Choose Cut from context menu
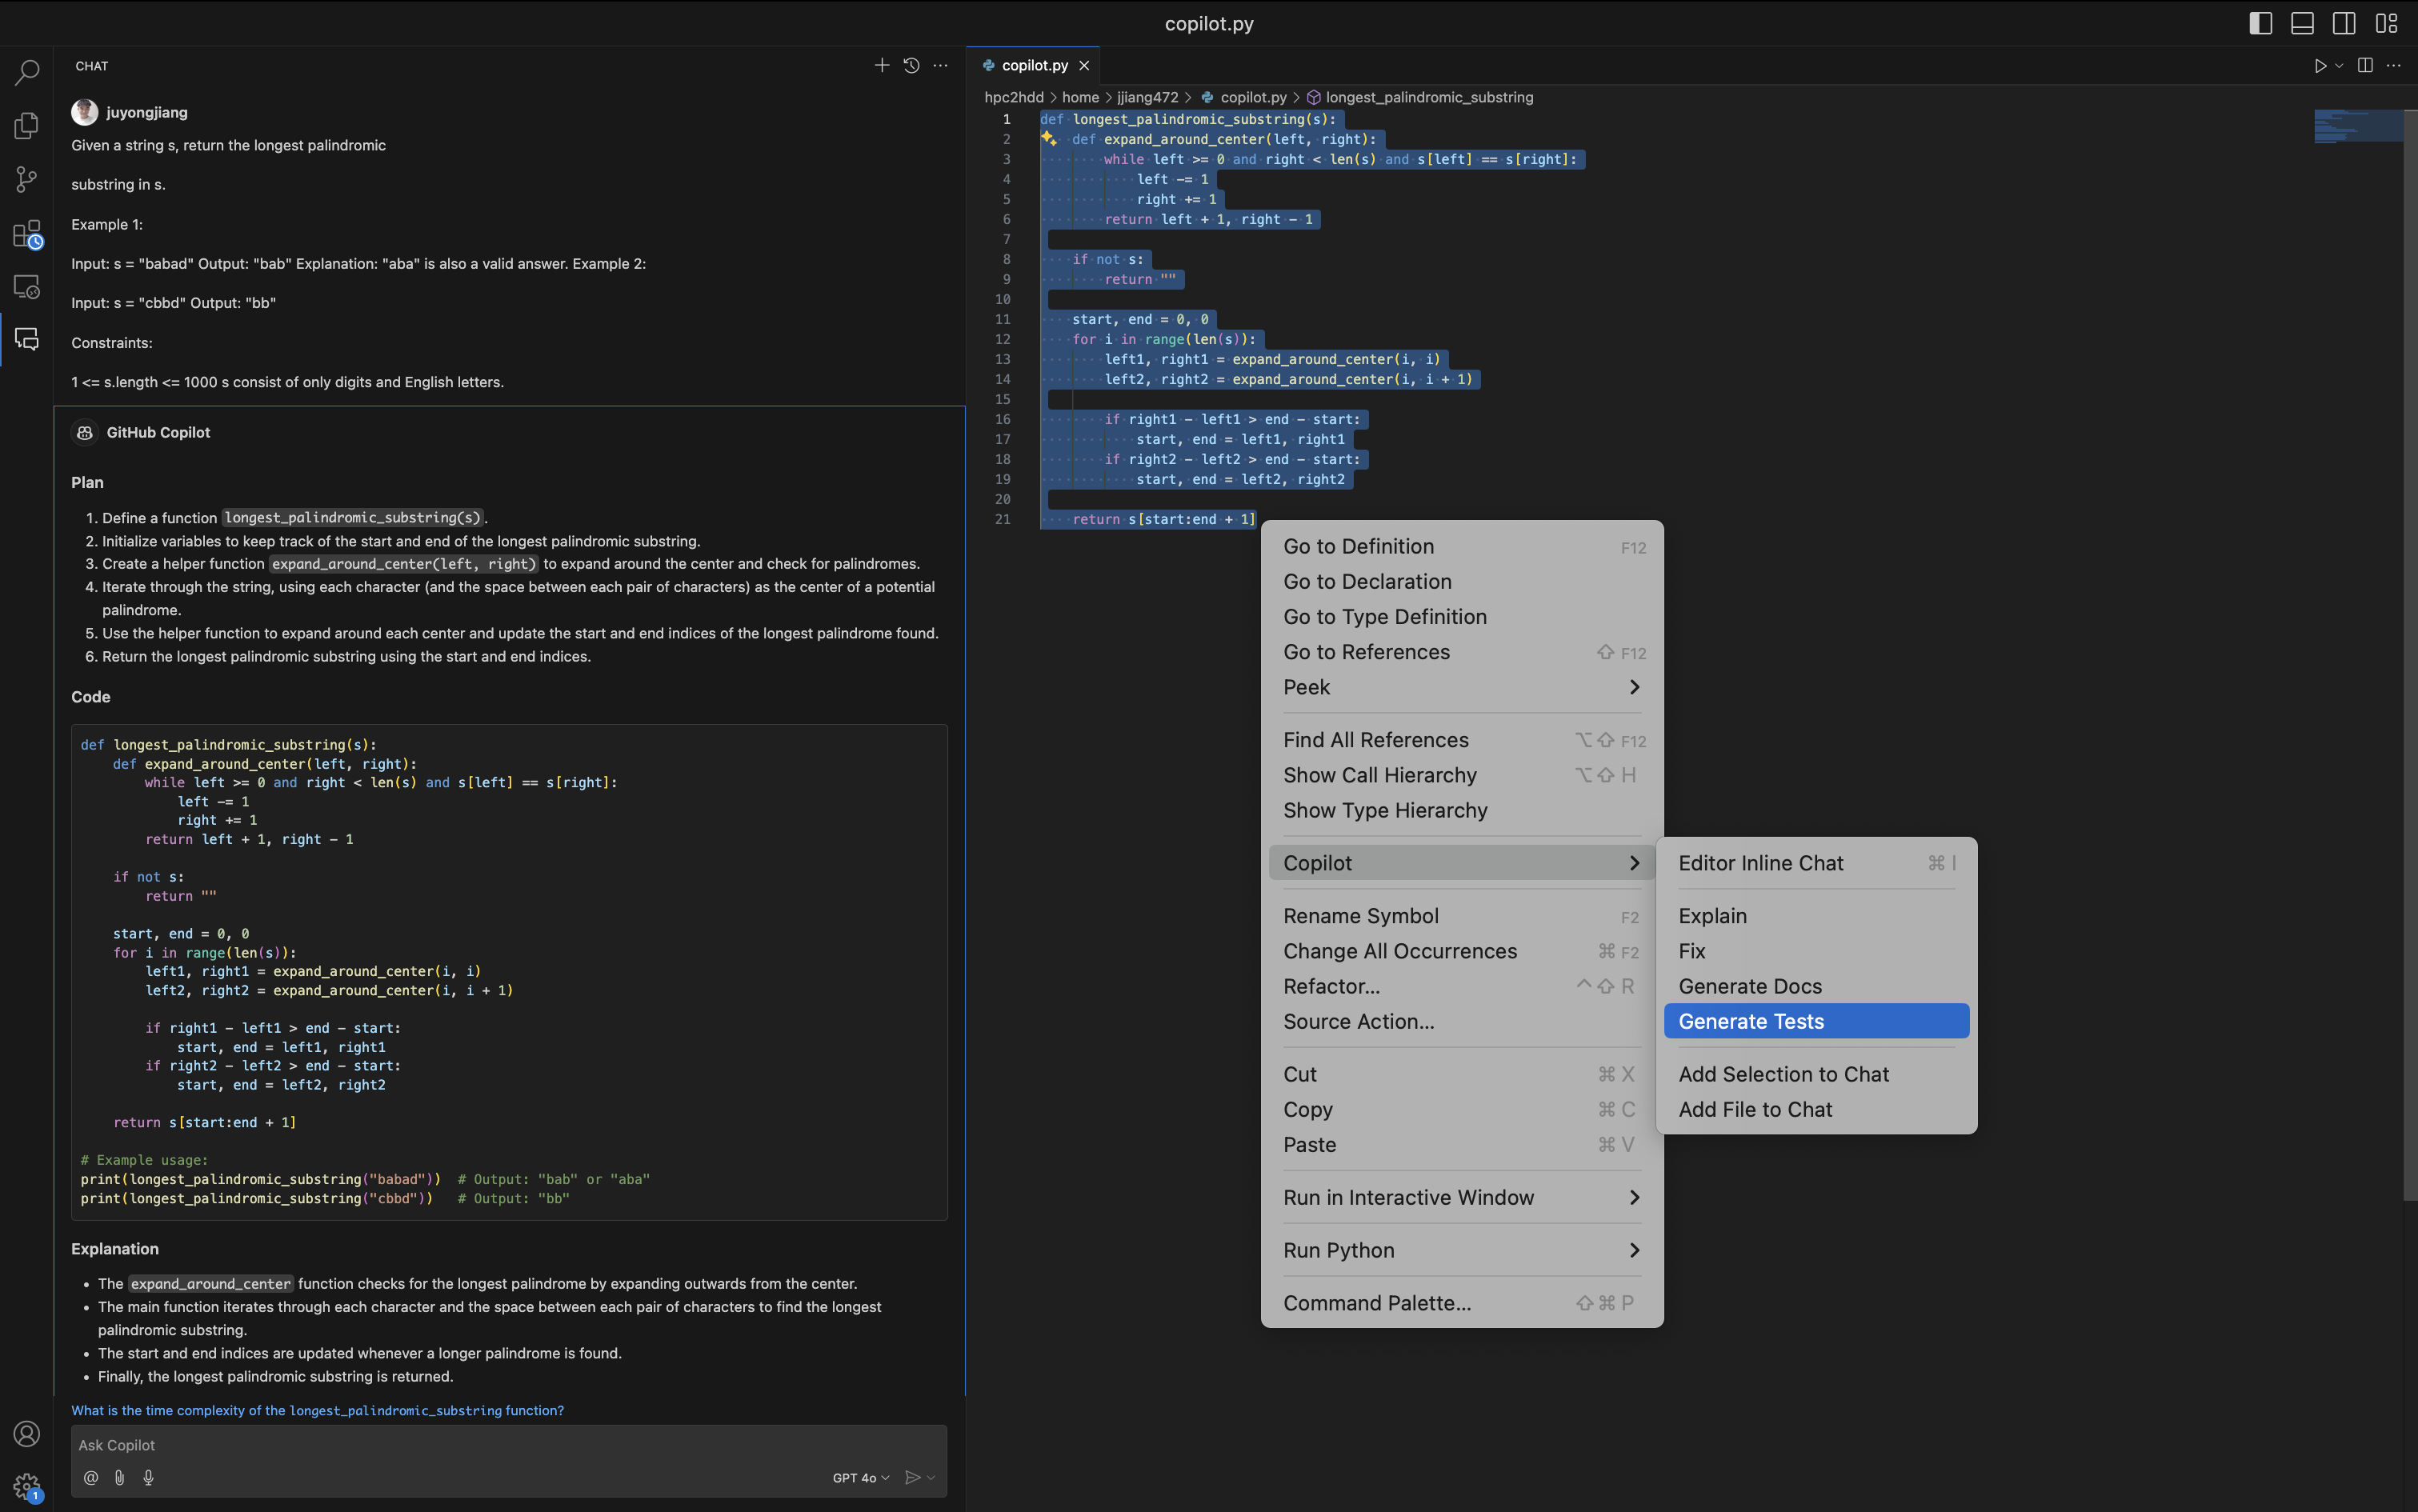Viewport: 2418px width, 1512px height. (1461, 1074)
